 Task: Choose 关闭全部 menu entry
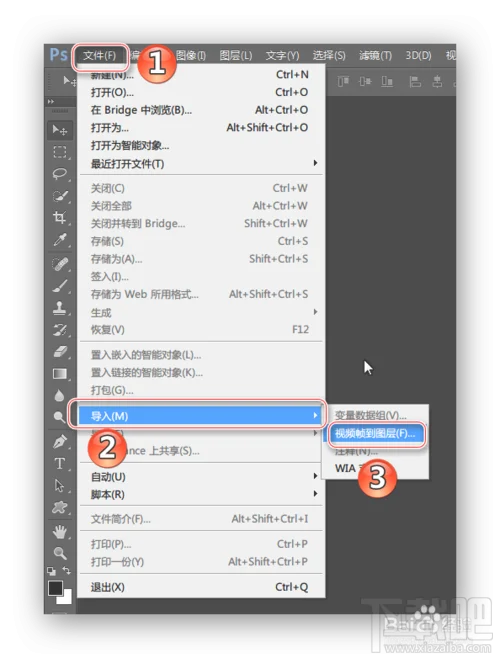[200, 206]
